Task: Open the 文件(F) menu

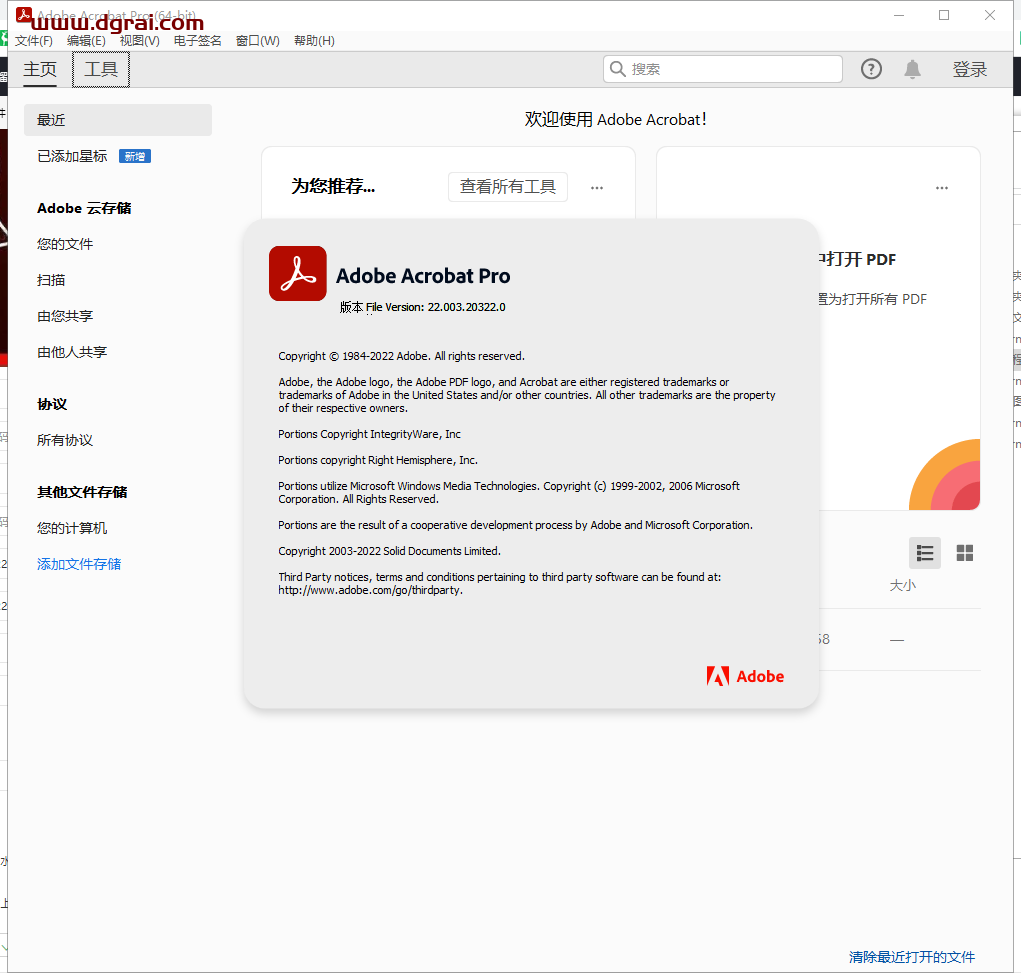Action: click(x=34, y=41)
